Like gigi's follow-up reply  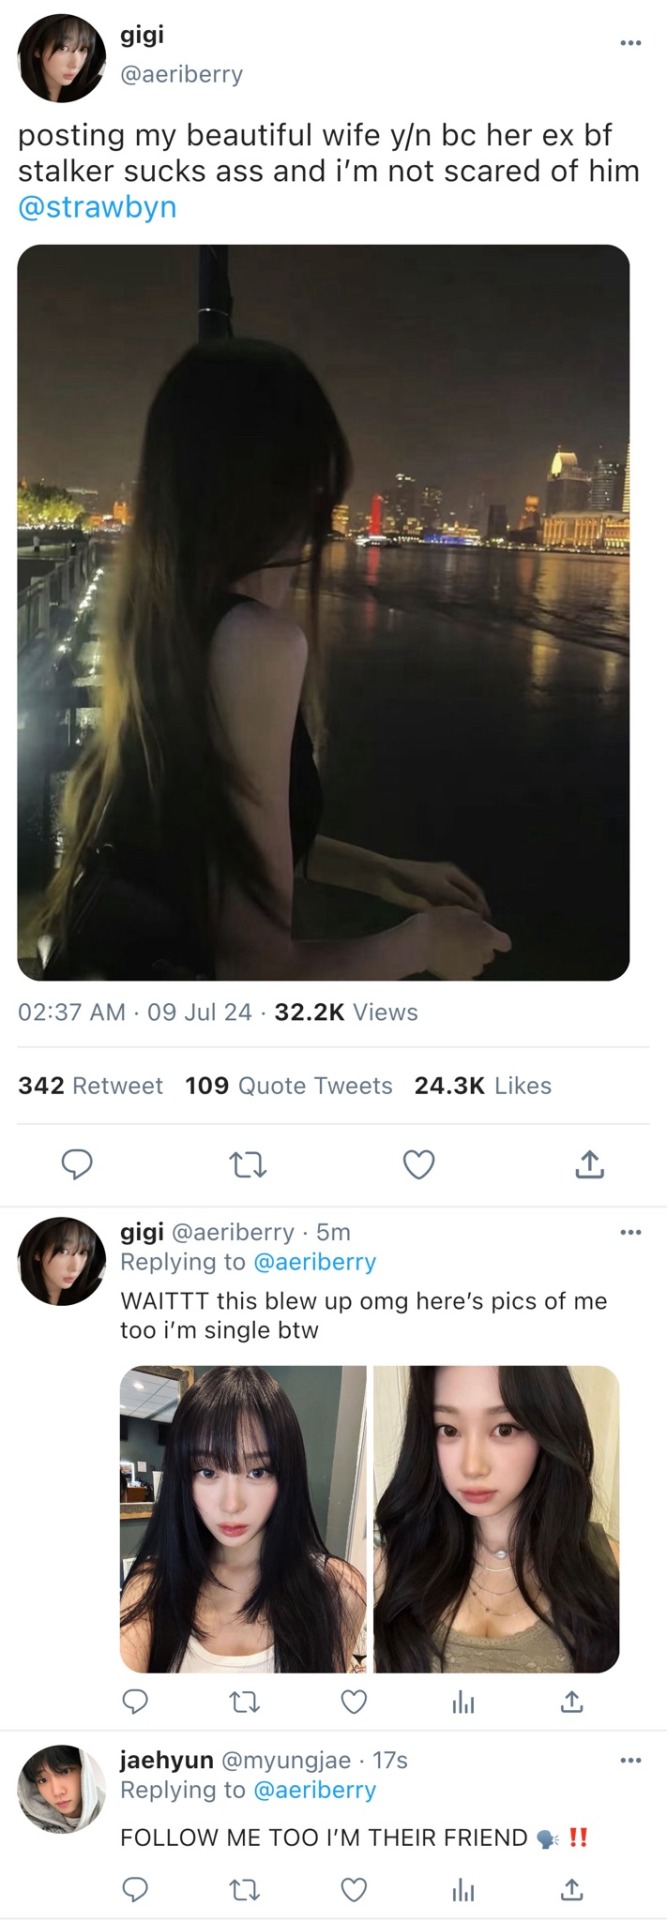coord(354,1702)
